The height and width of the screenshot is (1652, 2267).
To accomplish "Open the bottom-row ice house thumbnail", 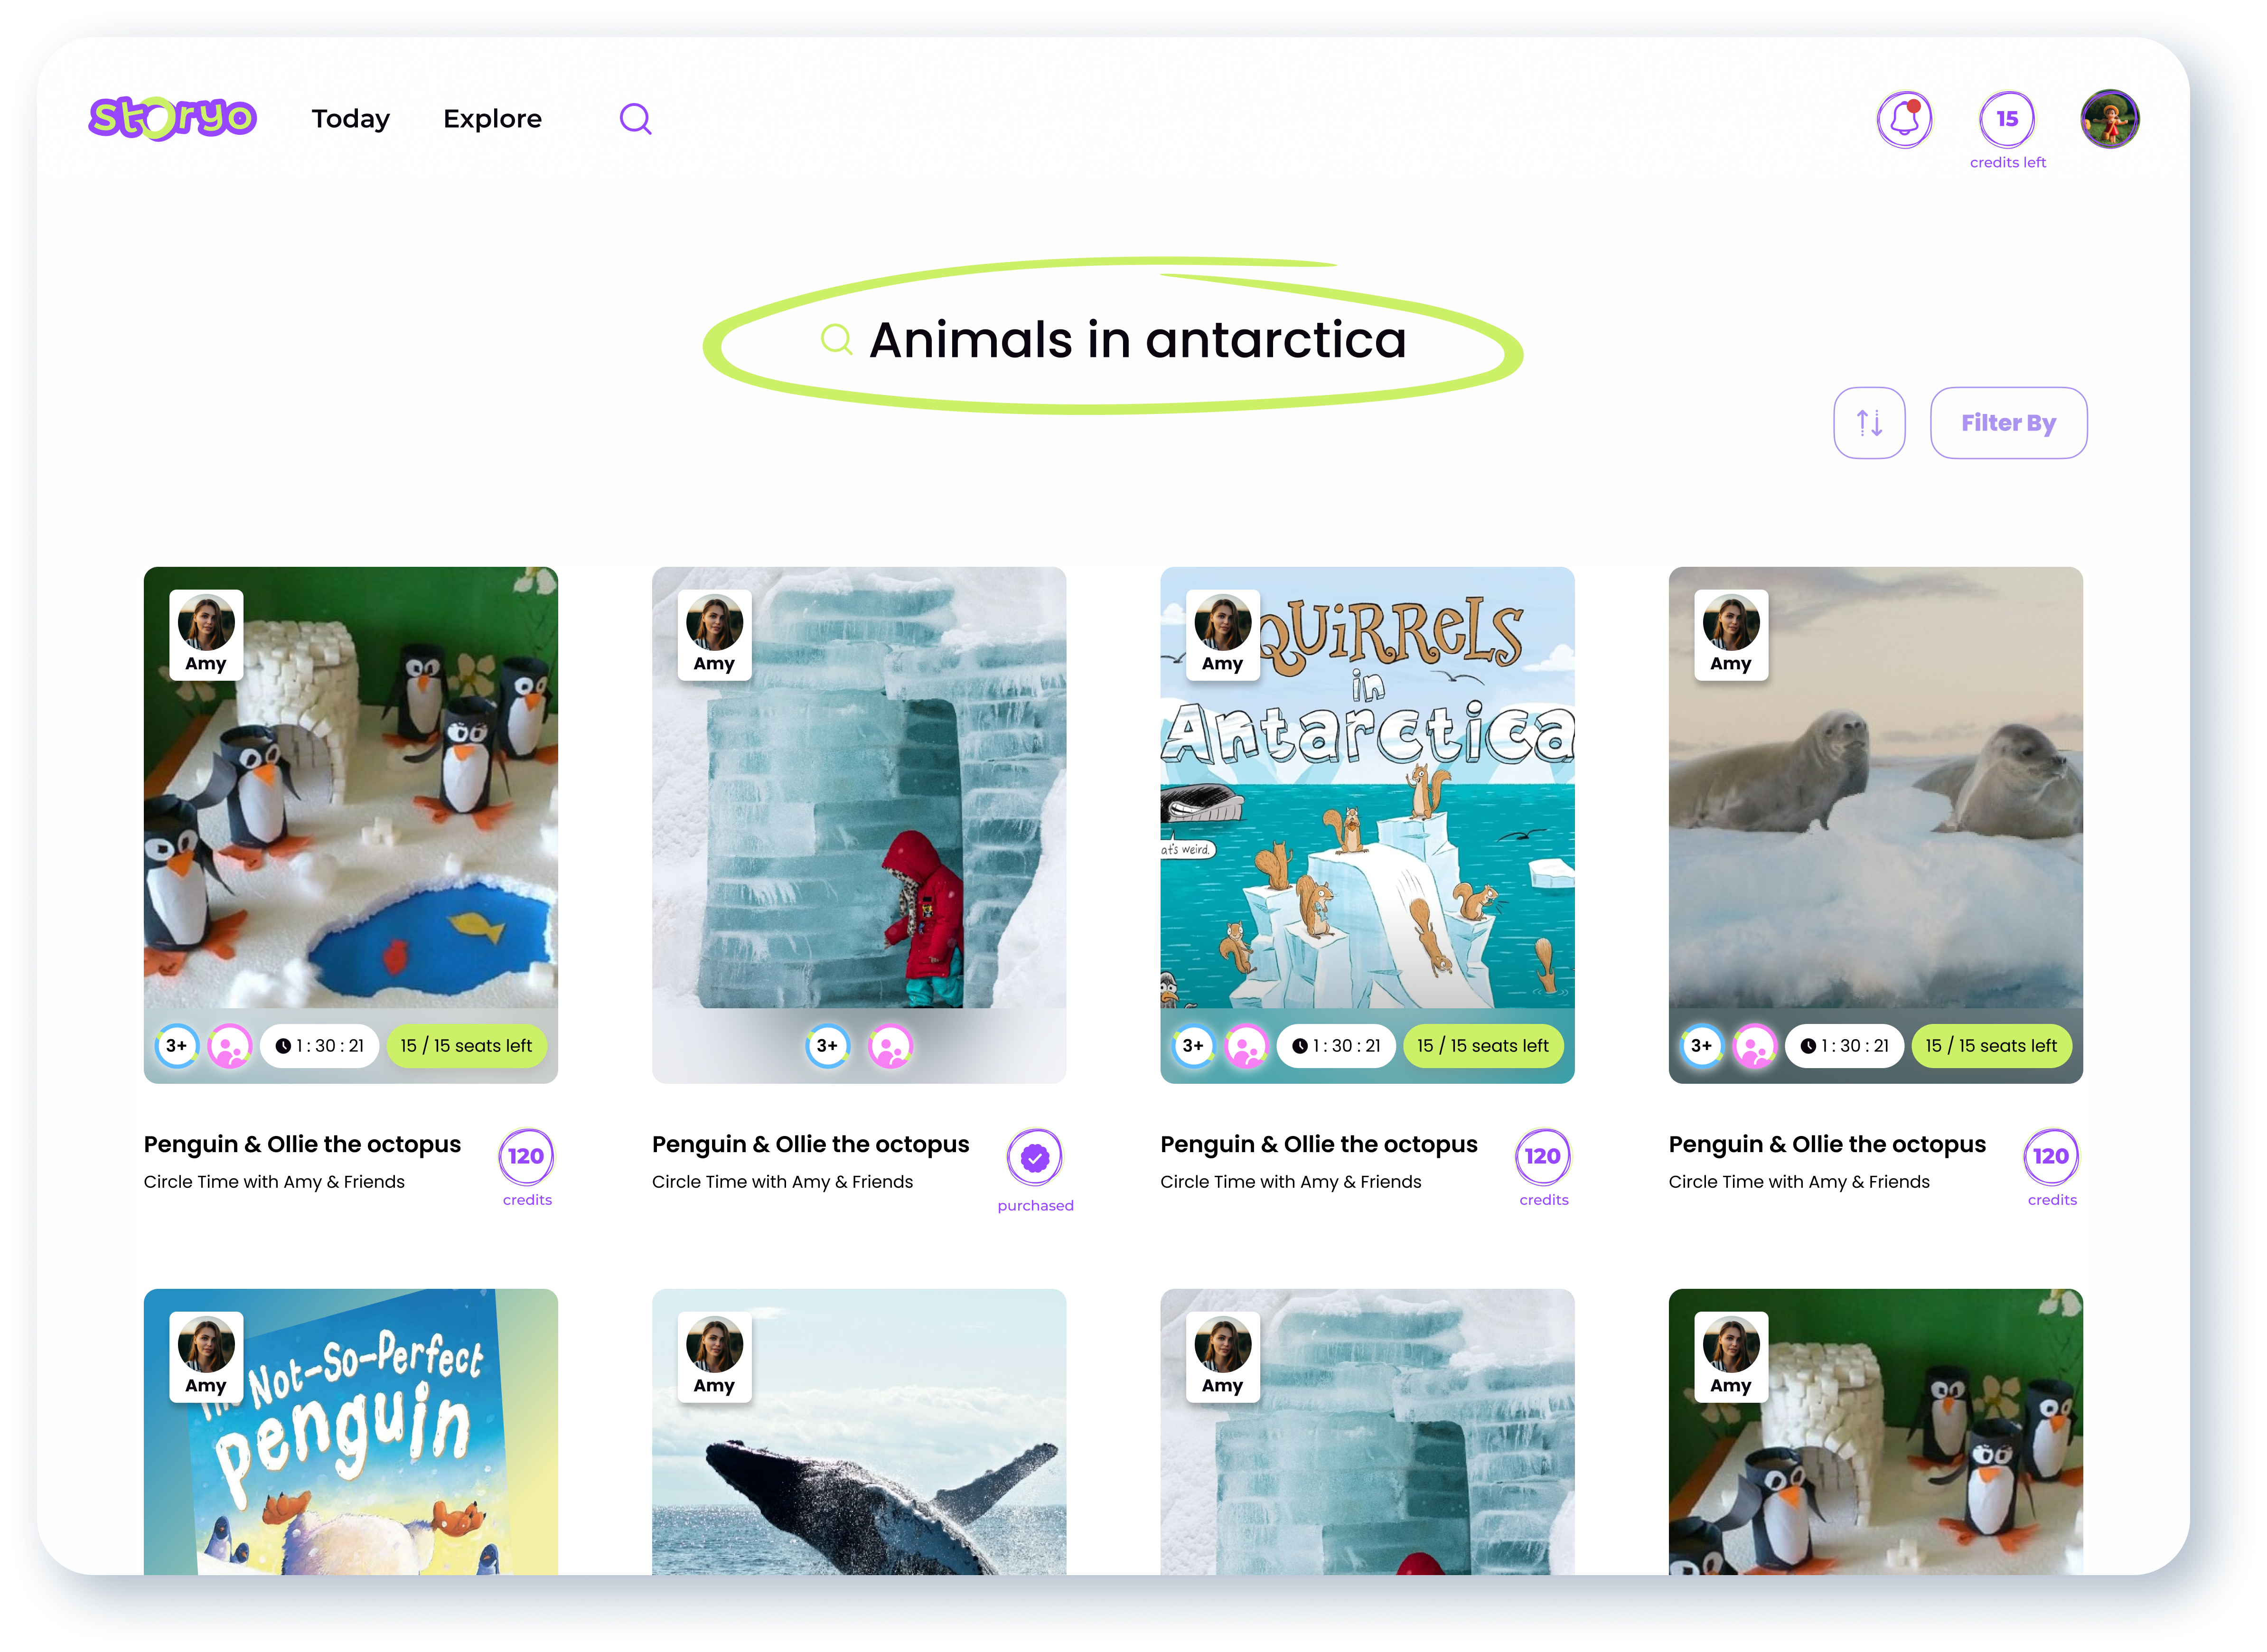I will point(1366,1432).
